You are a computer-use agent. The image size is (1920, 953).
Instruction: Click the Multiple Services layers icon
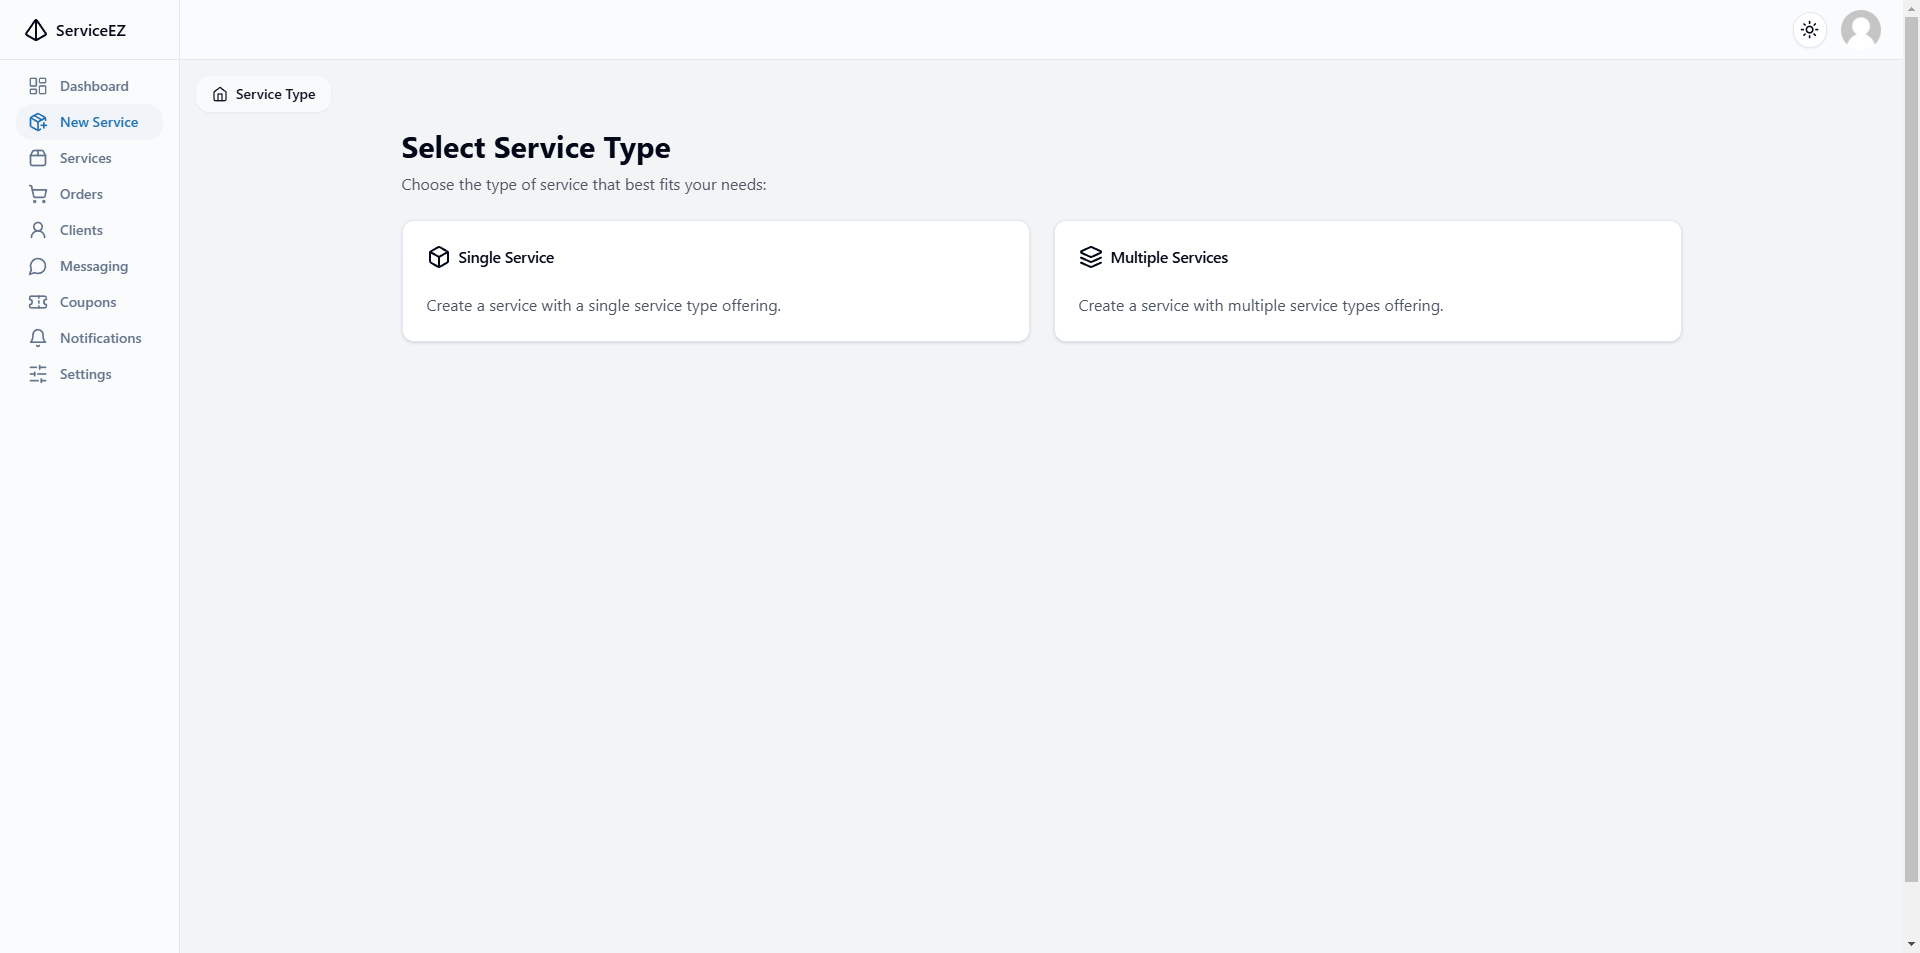(1090, 257)
